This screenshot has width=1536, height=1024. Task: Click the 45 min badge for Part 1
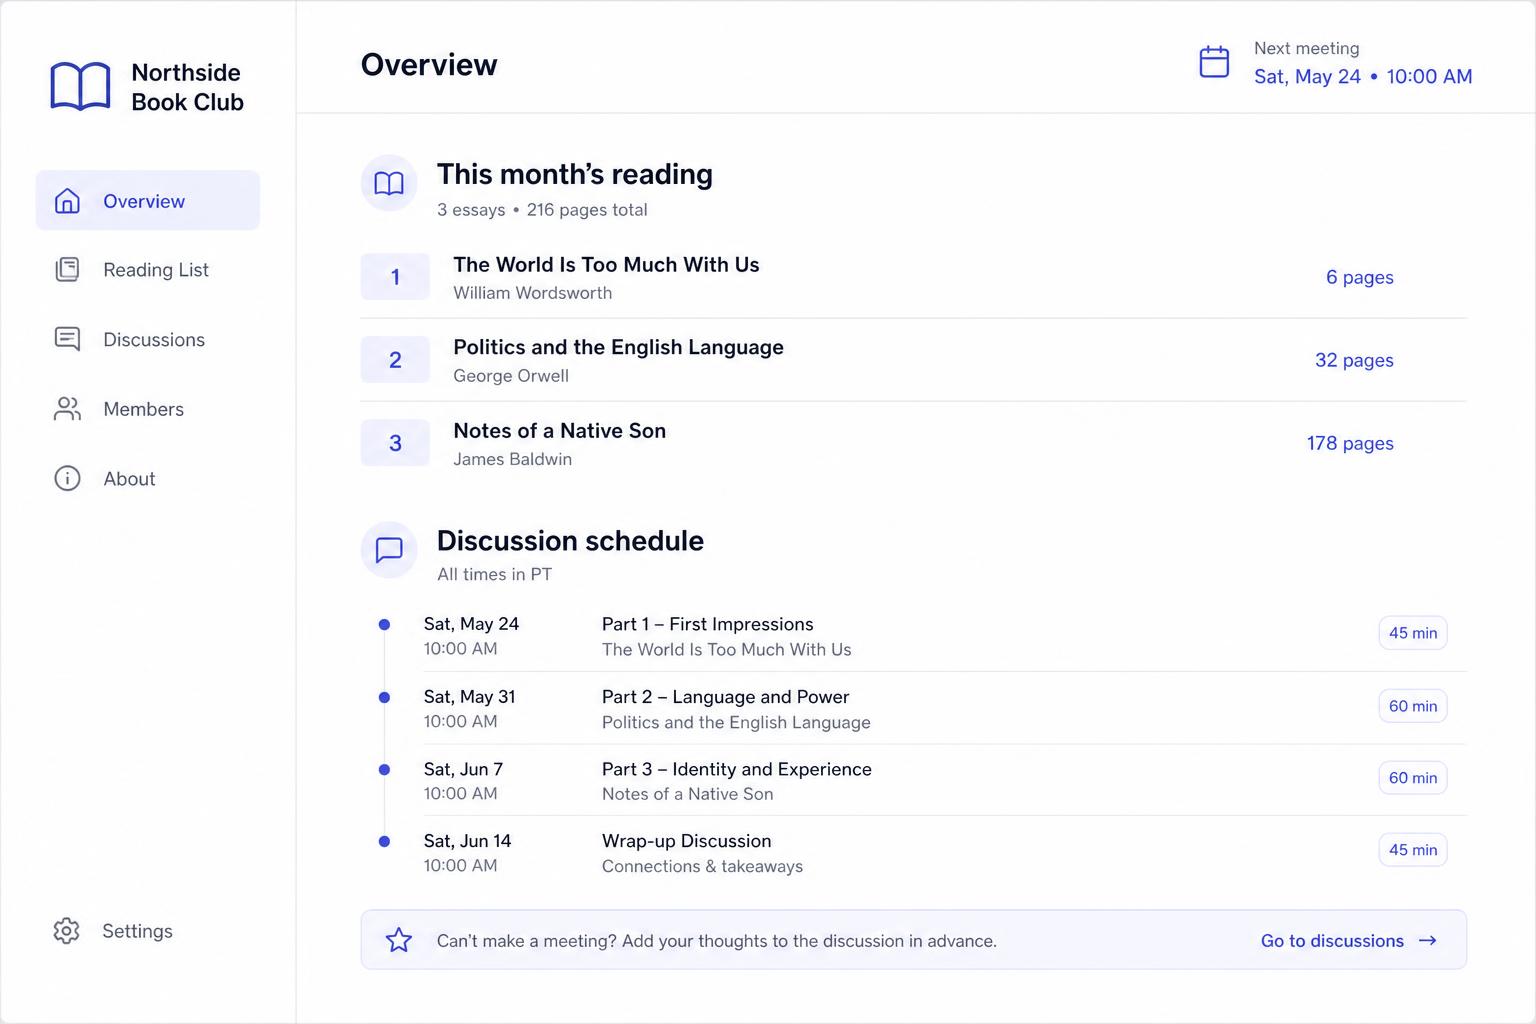click(1412, 633)
